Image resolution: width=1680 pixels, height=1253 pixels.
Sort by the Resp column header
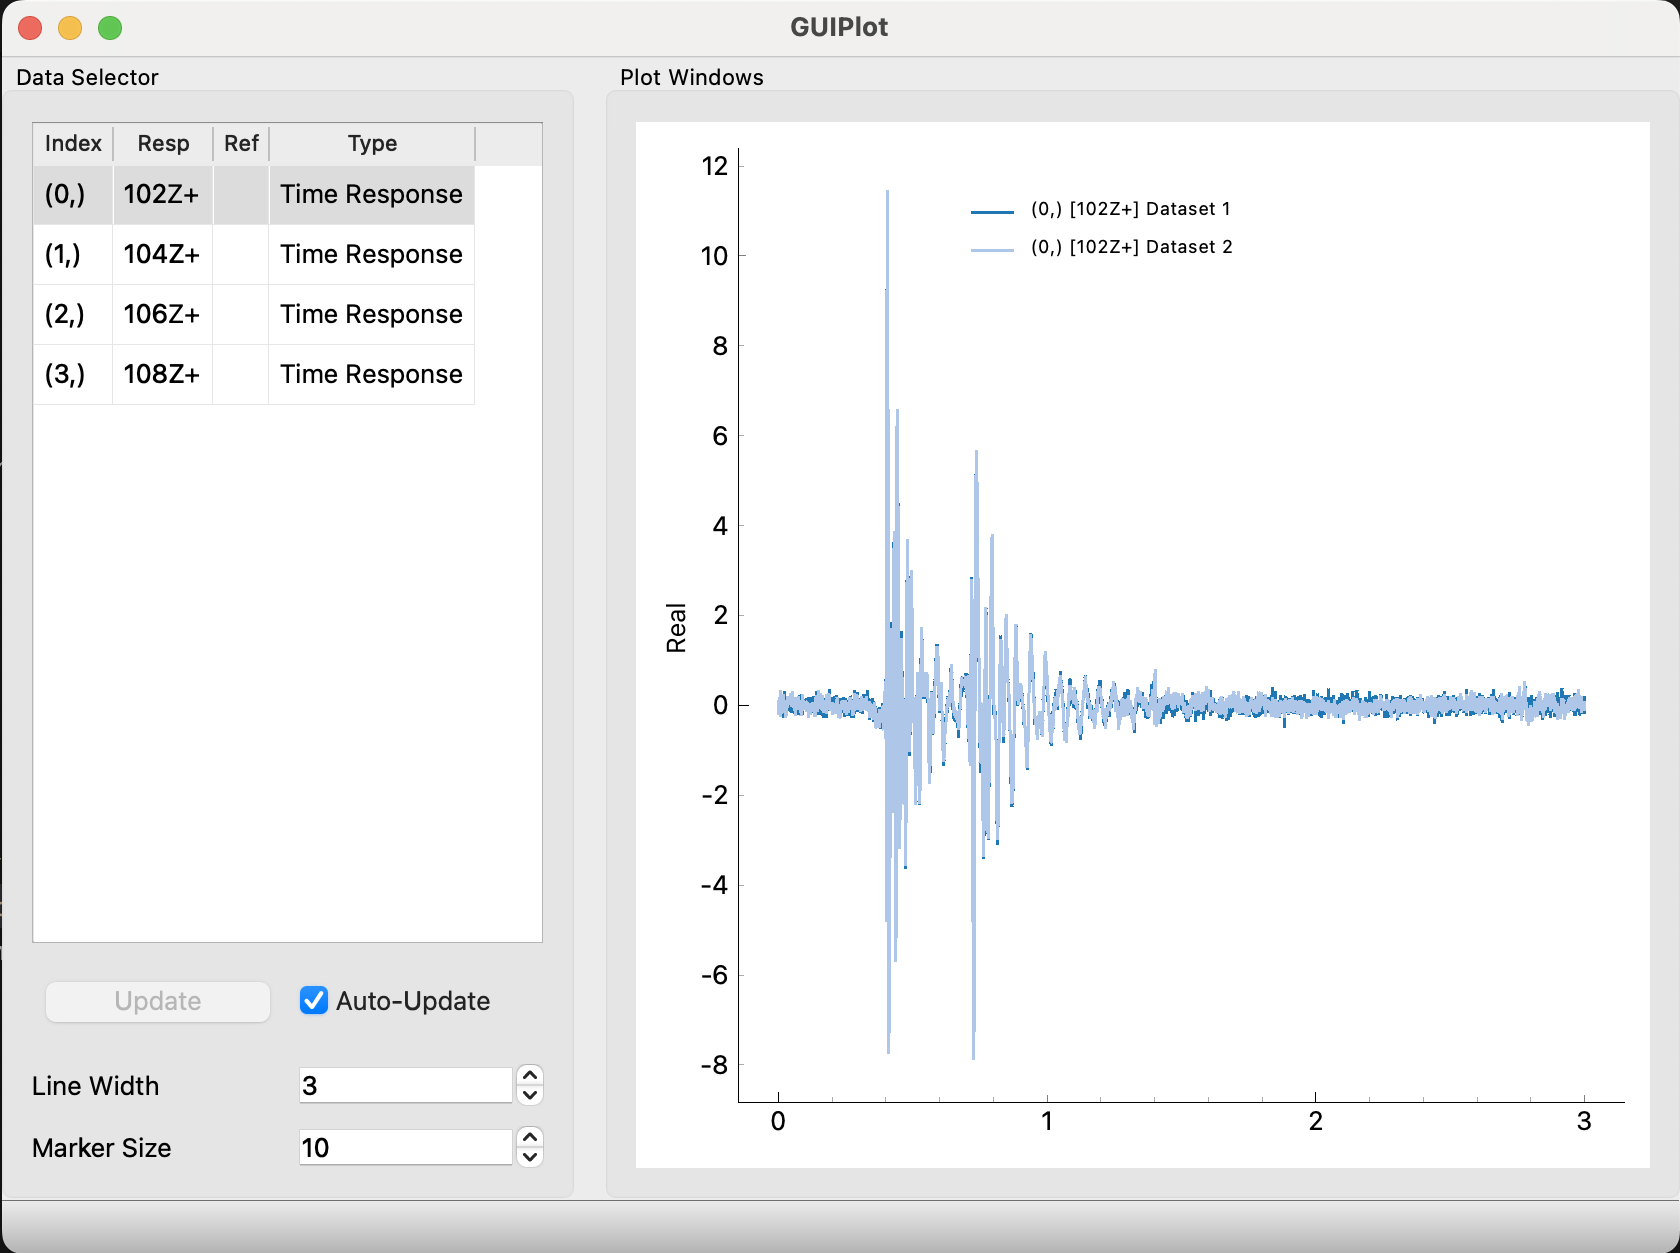pos(163,143)
